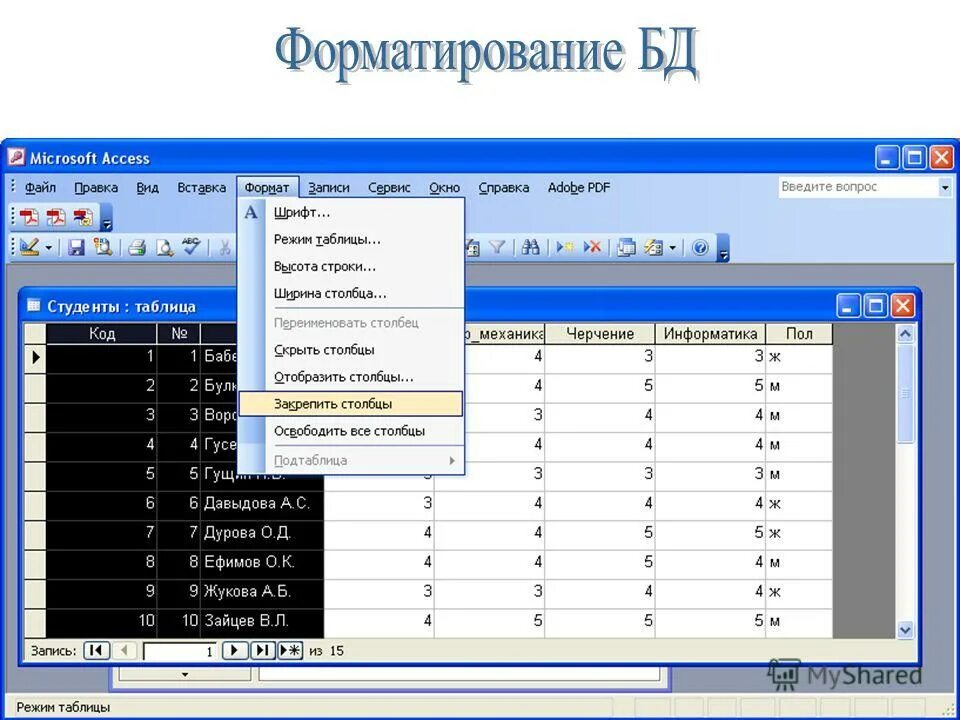The width and height of the screenshot is (960, 720).
Task: Select Закрепить столбцы menu entry
Action: pyautogui.click(x=351, y=403)
